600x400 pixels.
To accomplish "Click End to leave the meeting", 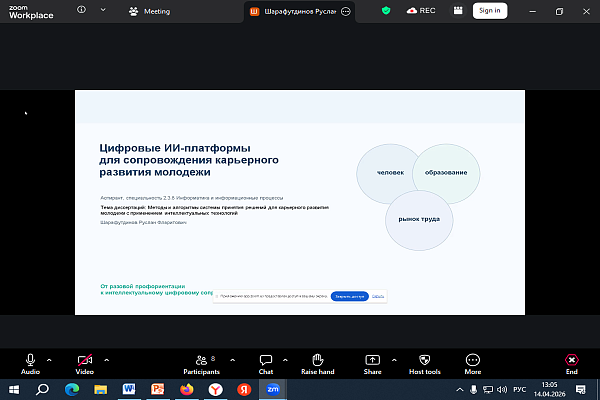I will tap(572, 360).
